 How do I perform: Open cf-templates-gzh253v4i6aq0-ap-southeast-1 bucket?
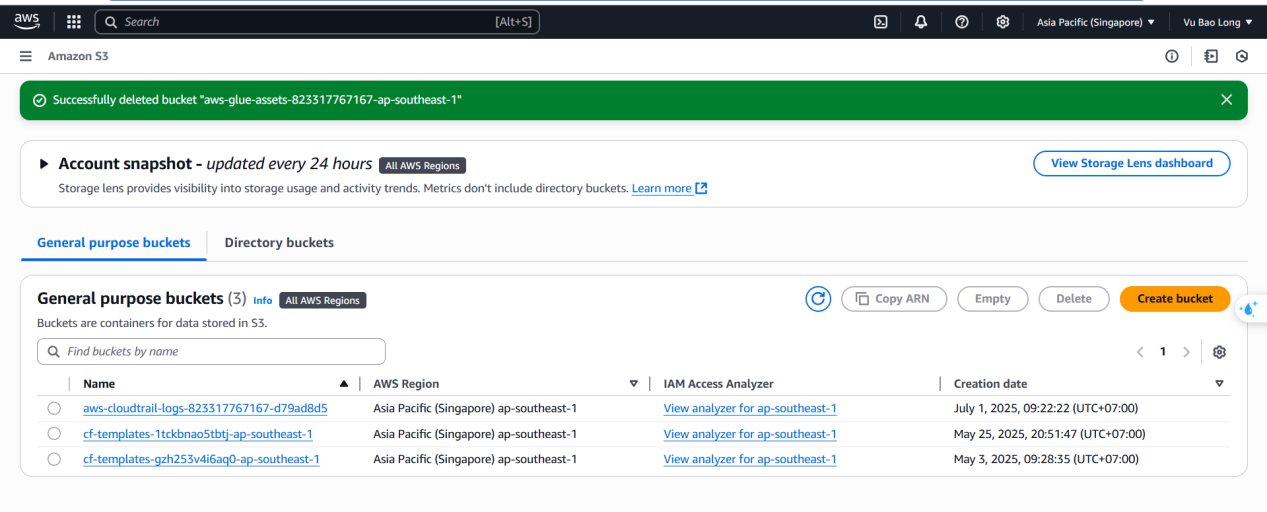point(201,459)
